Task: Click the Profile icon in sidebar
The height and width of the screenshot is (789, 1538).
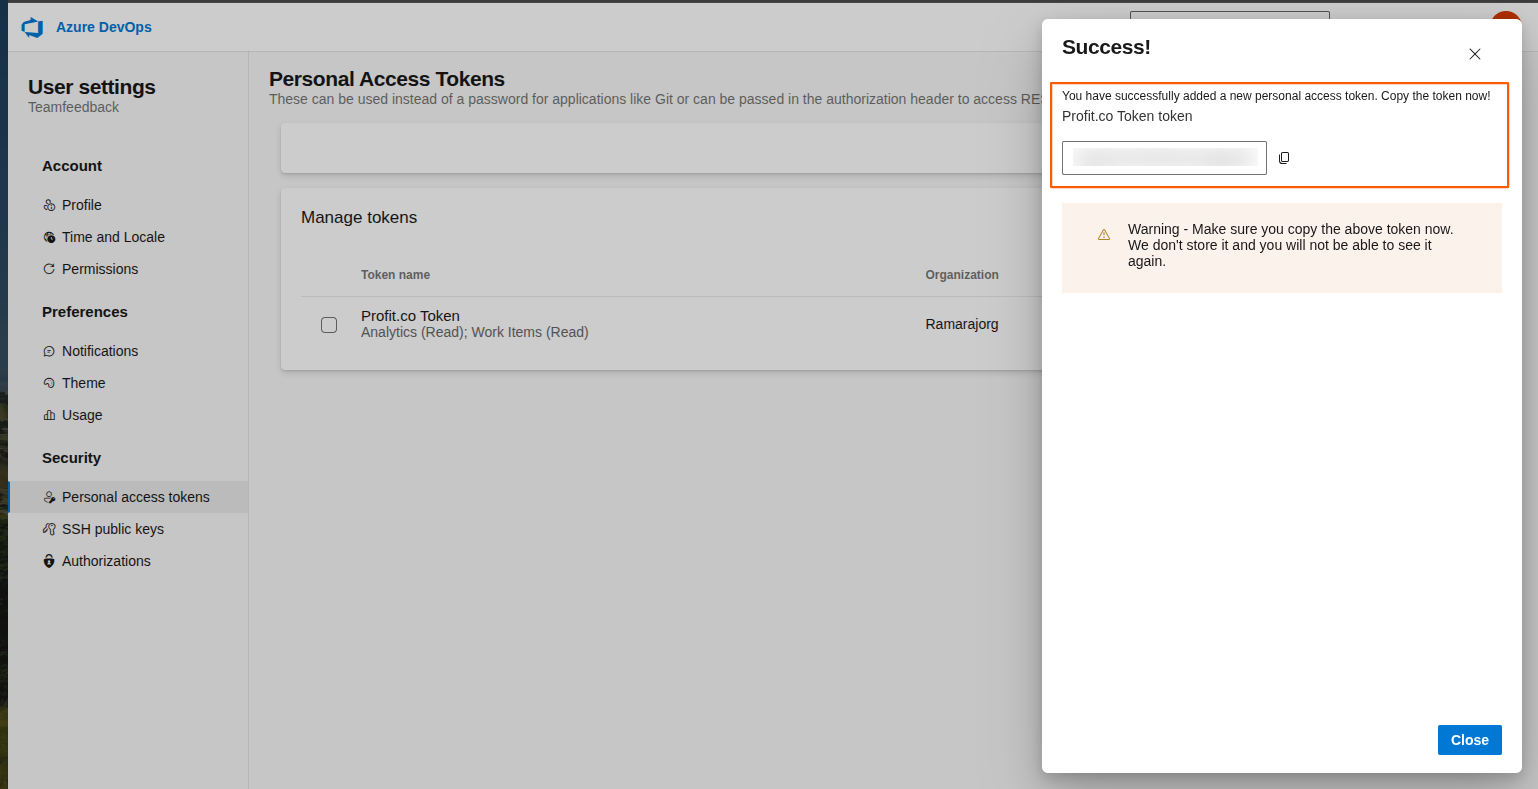Action: (x=49, y=205)
